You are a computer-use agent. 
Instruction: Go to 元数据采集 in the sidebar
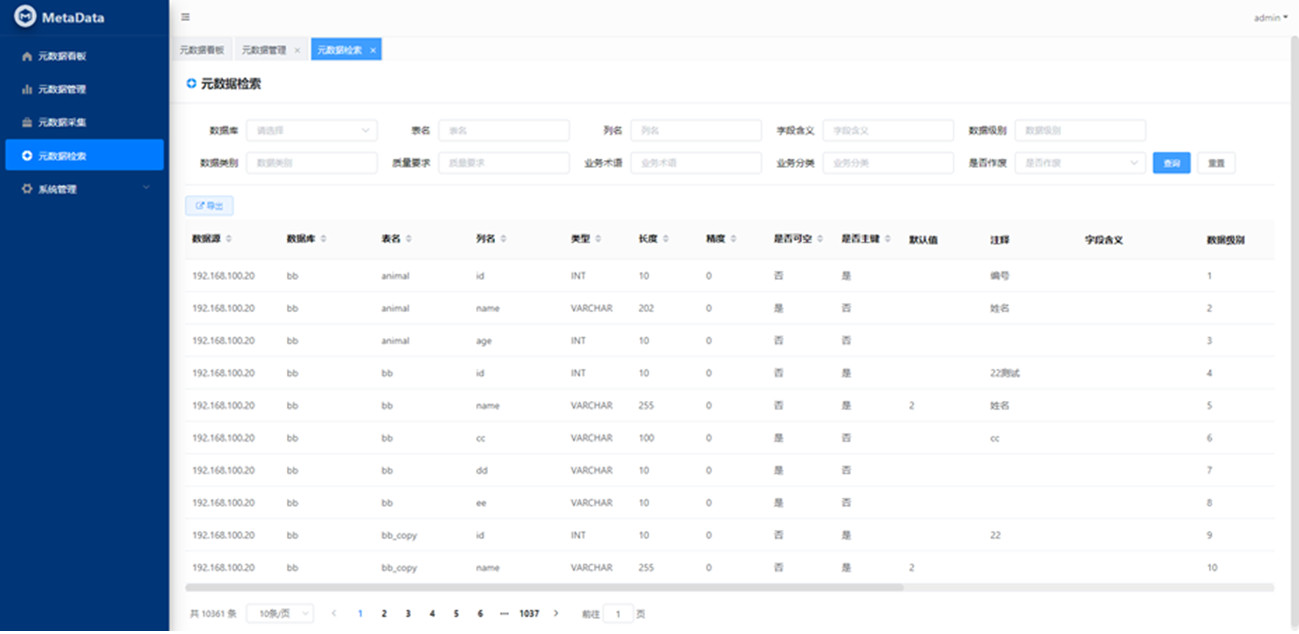click(x=62, y=123)
